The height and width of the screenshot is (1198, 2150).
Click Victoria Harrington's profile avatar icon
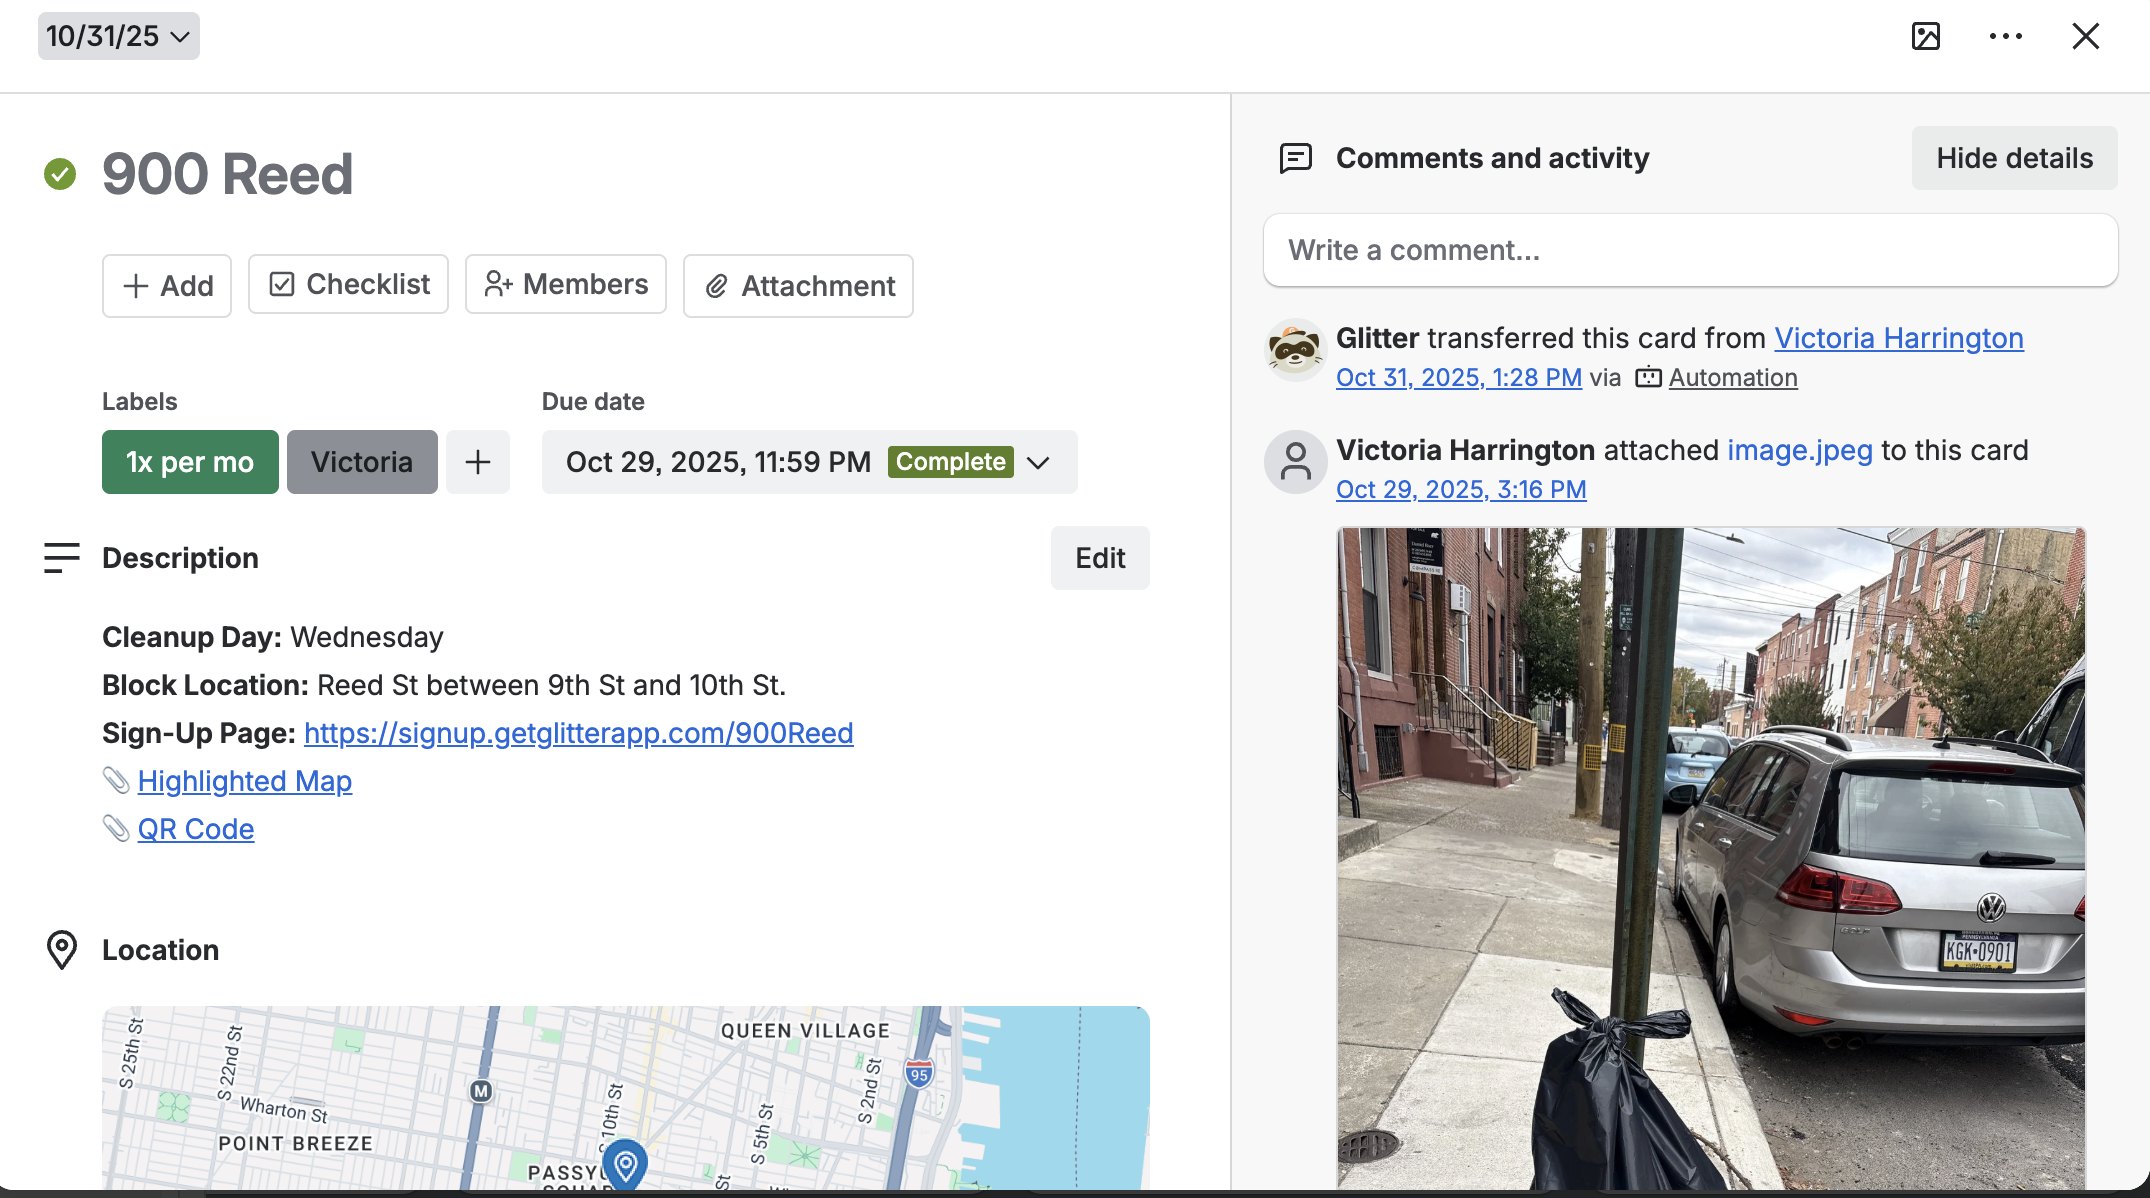click(1295, 462)
